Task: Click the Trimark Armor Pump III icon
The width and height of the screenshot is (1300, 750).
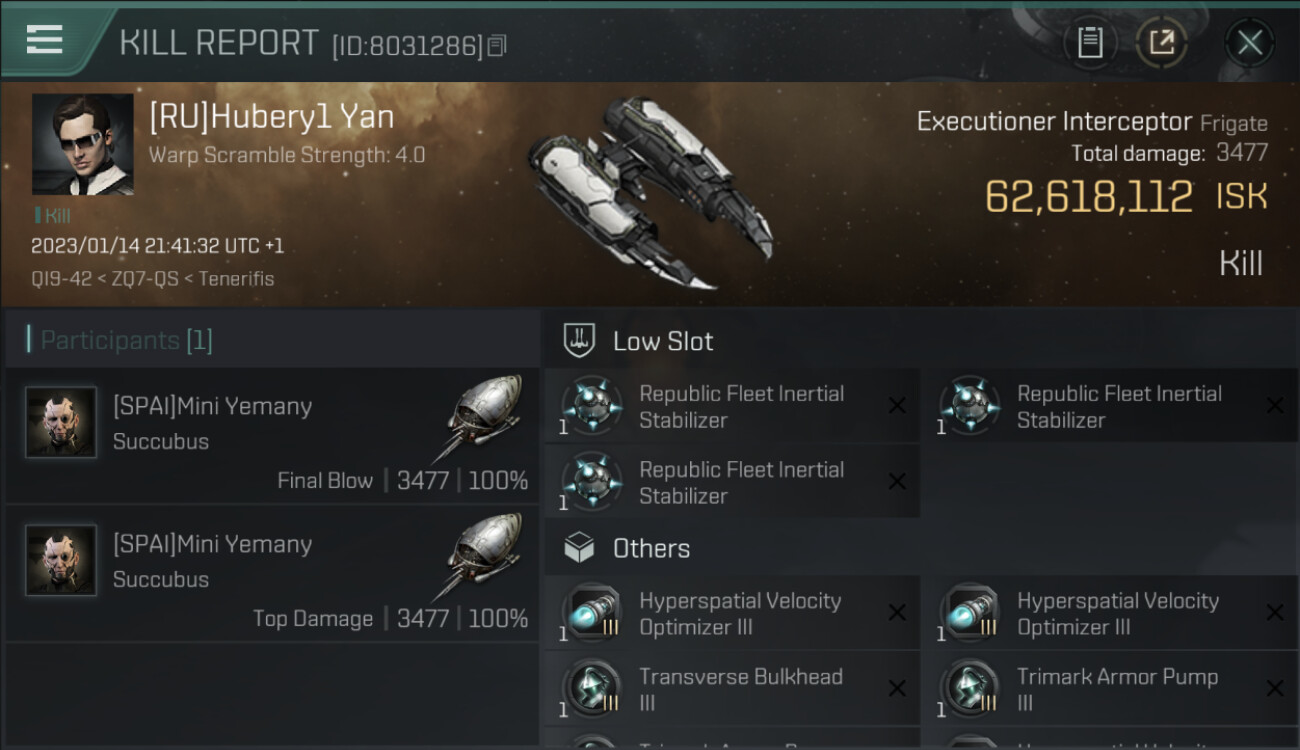Action: tap(969, 689)
